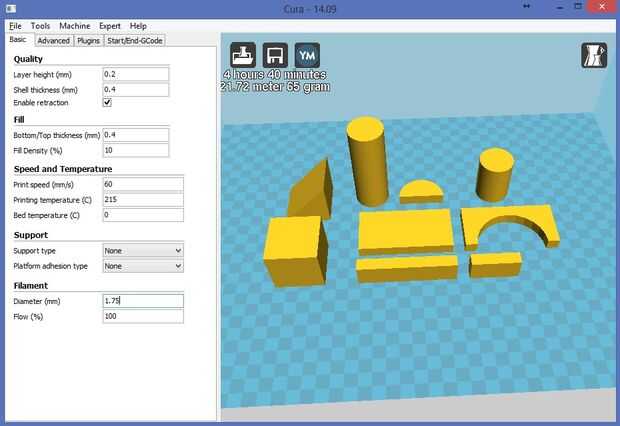Select the tall cylinder model
Image resolution: width=620 pixels, height=426 pixels.
tap(367, 162)
